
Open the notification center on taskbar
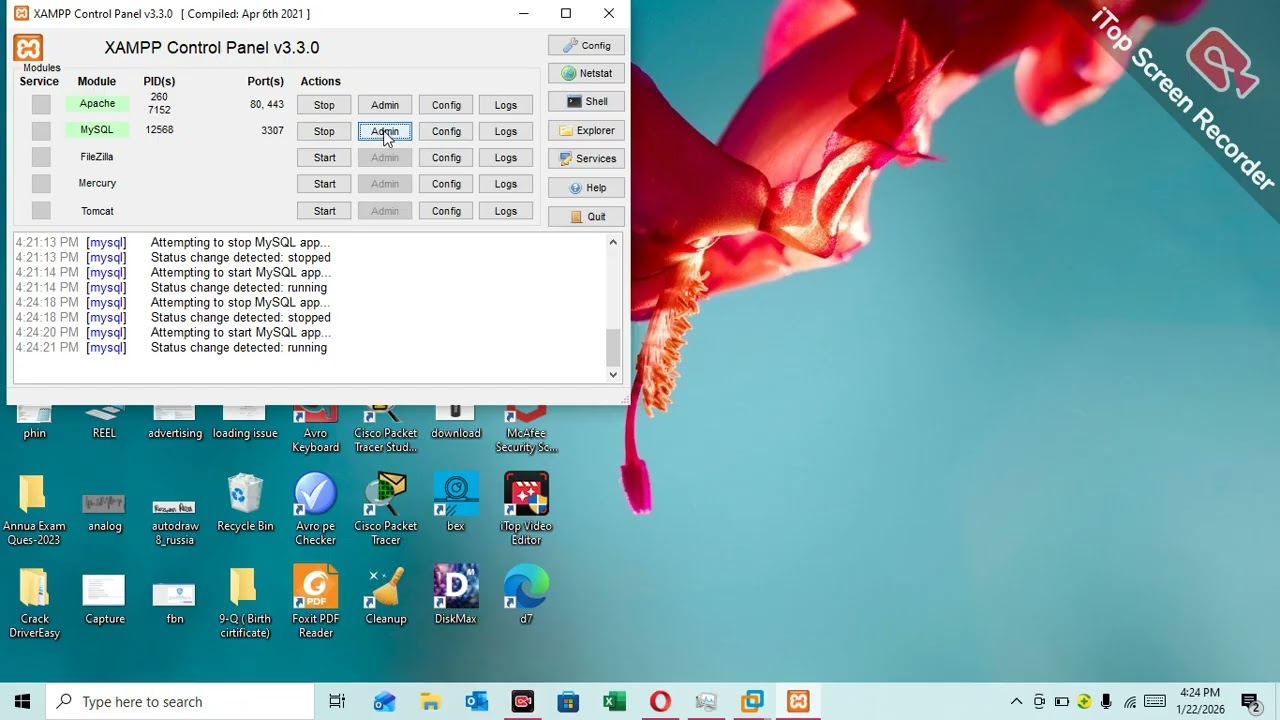pyautogui.click(x=1249, y=702)
